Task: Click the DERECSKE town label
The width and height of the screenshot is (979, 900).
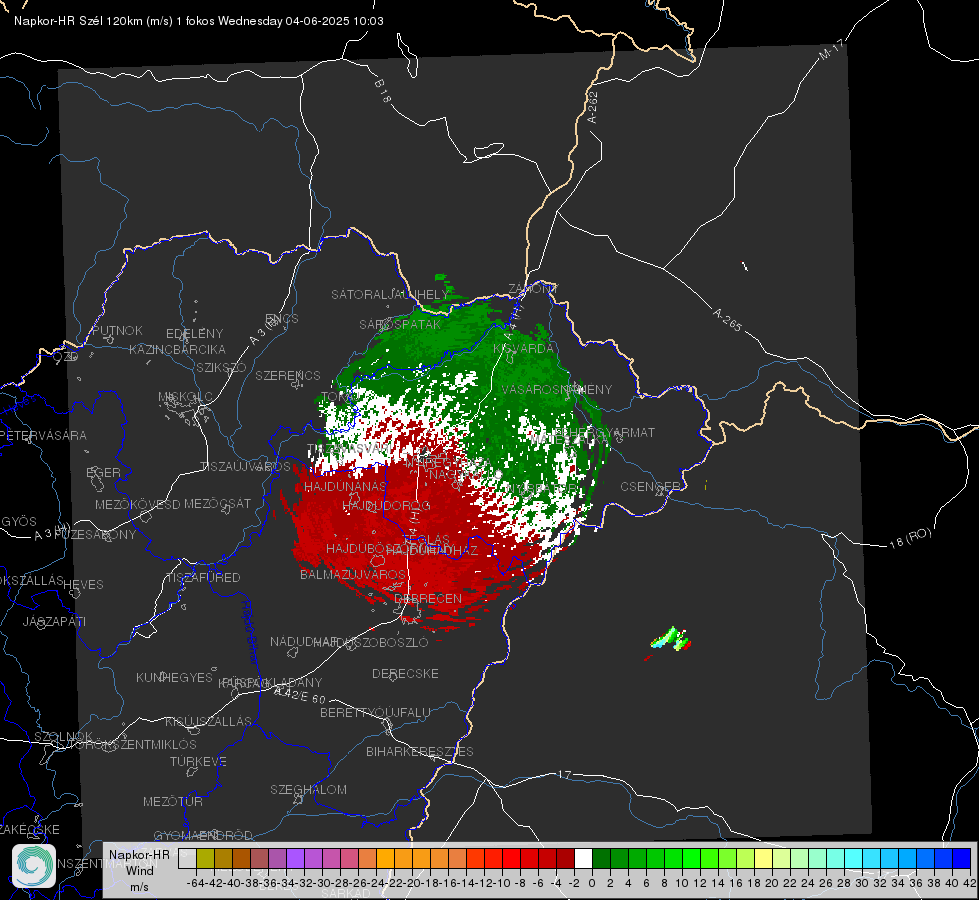Action: [x=405, y=673]
